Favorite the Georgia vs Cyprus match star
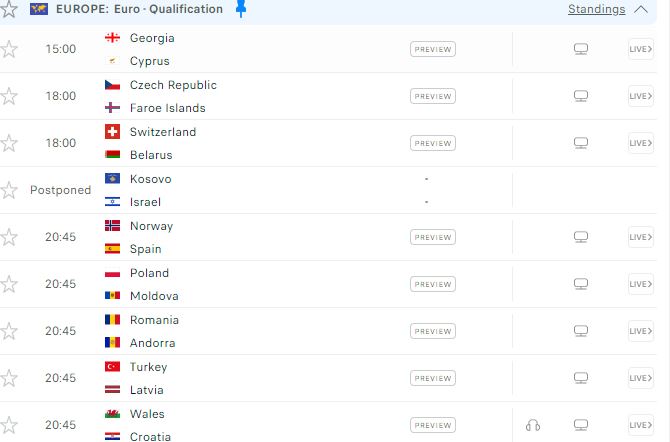 tap(9, 49)
